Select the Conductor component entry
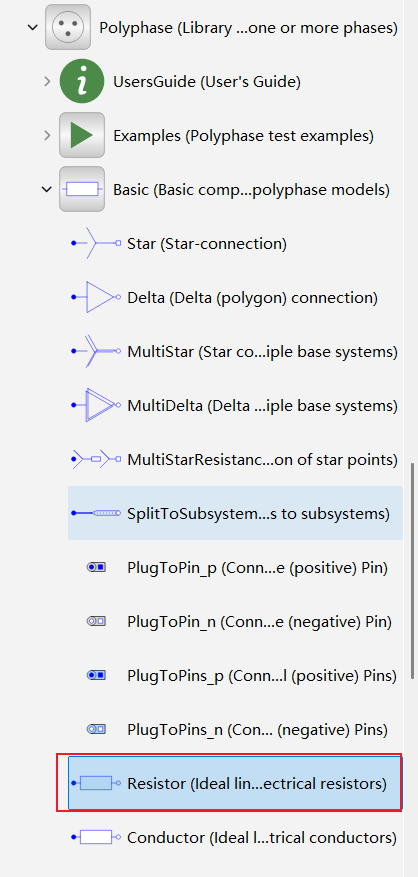Image resolution: width=418 pixels, height=877 pixels. pos(235,837)
